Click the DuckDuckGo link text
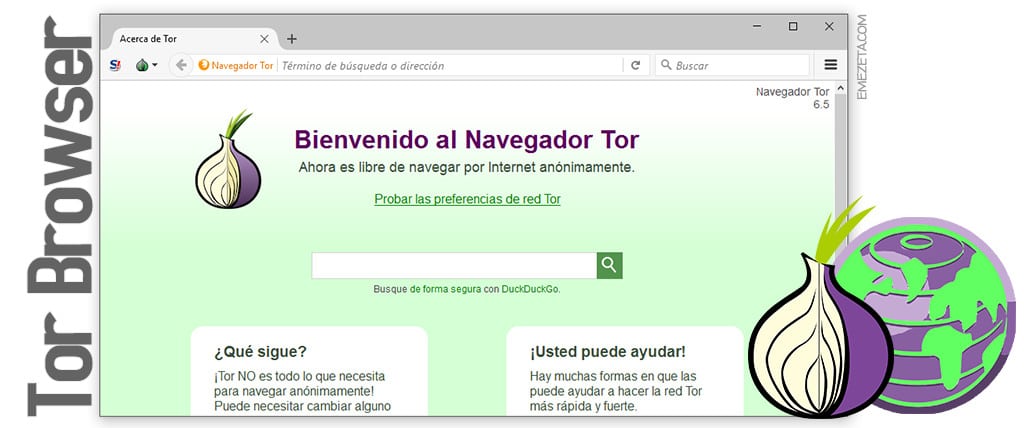The width and height of the screenshot is (1024, 428). point(530,289)
